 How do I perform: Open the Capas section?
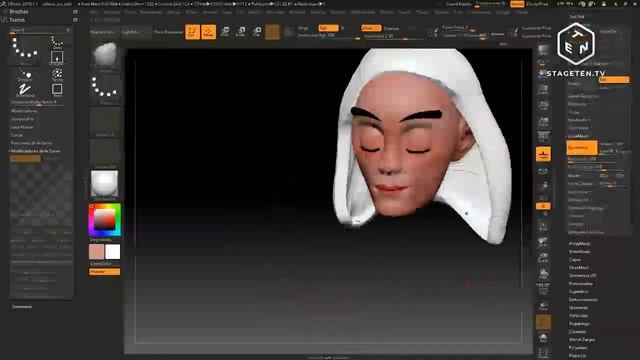point(575,260)
